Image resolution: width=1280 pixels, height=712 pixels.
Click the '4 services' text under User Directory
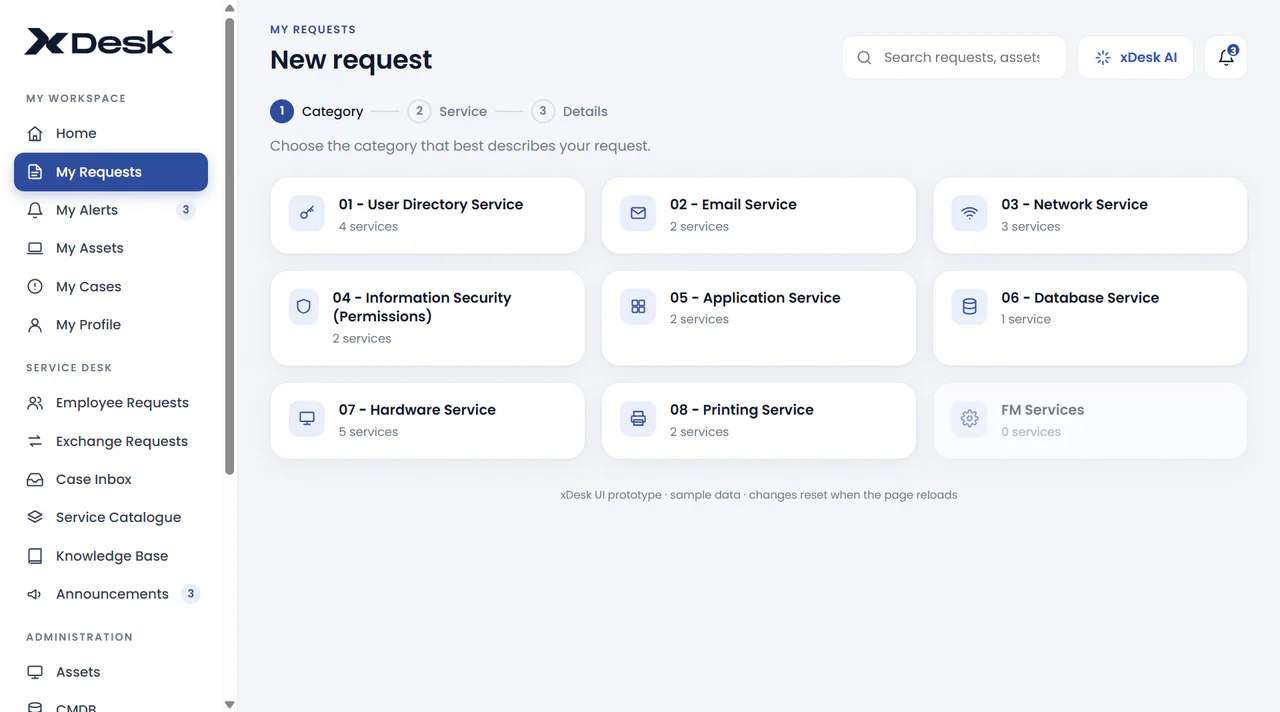pos(368,227)
